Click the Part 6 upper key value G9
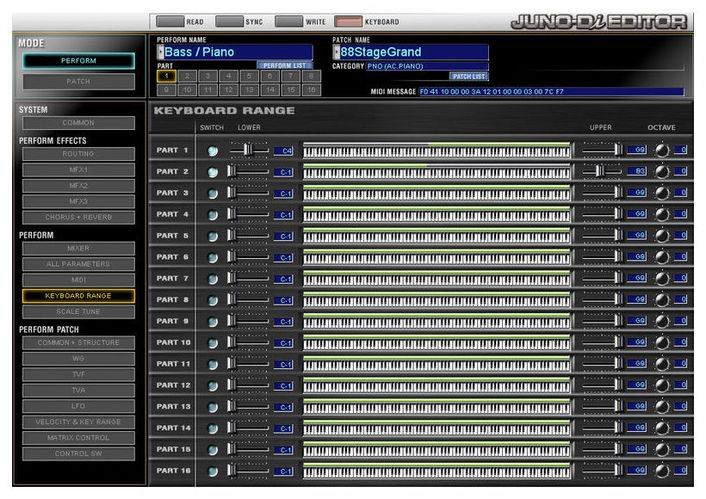Screen dimensions: 706x499 637,257
